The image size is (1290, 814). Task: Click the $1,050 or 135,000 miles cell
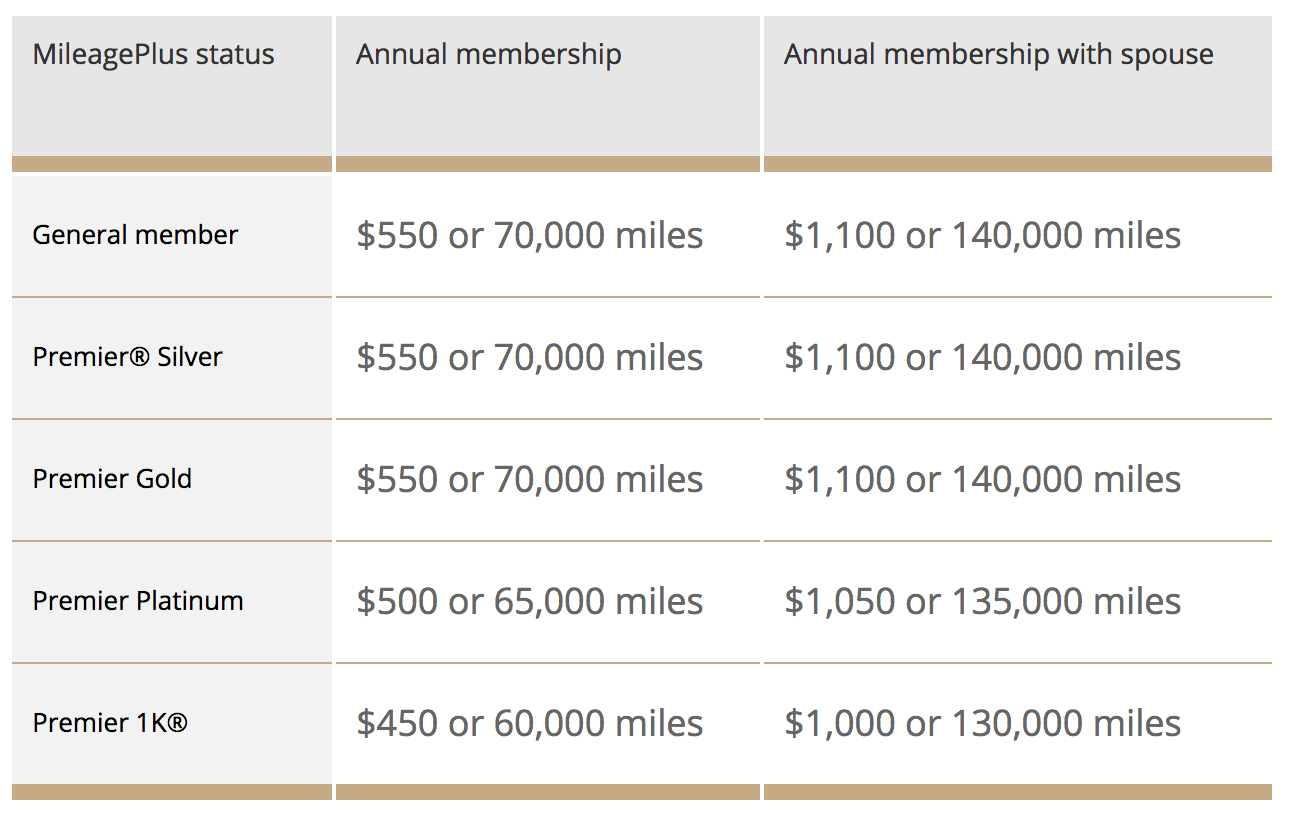pyautogui.click(x=982, y=602)
